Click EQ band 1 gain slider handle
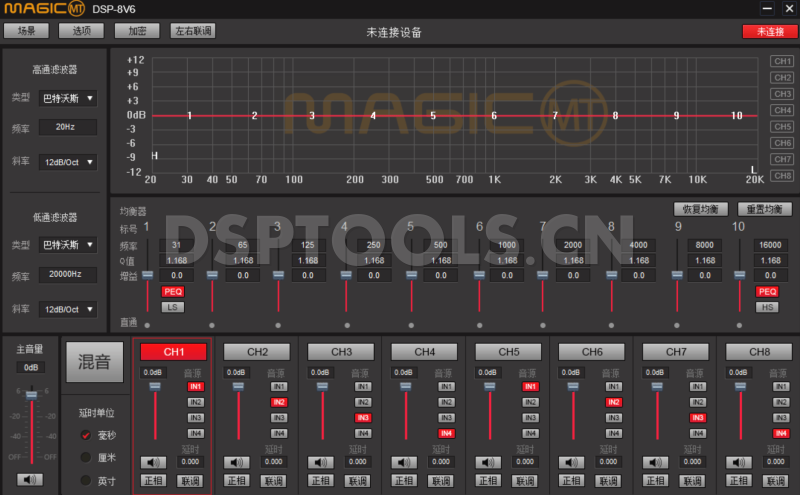The height and width of the screenshot is (495, 800). tap(147, 275)
